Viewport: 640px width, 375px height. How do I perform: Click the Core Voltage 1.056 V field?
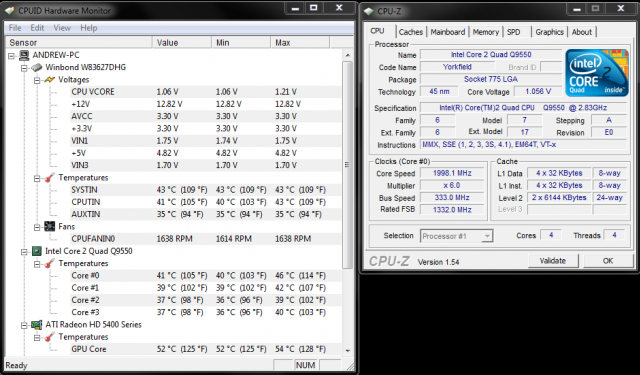[x=538, y=91]
